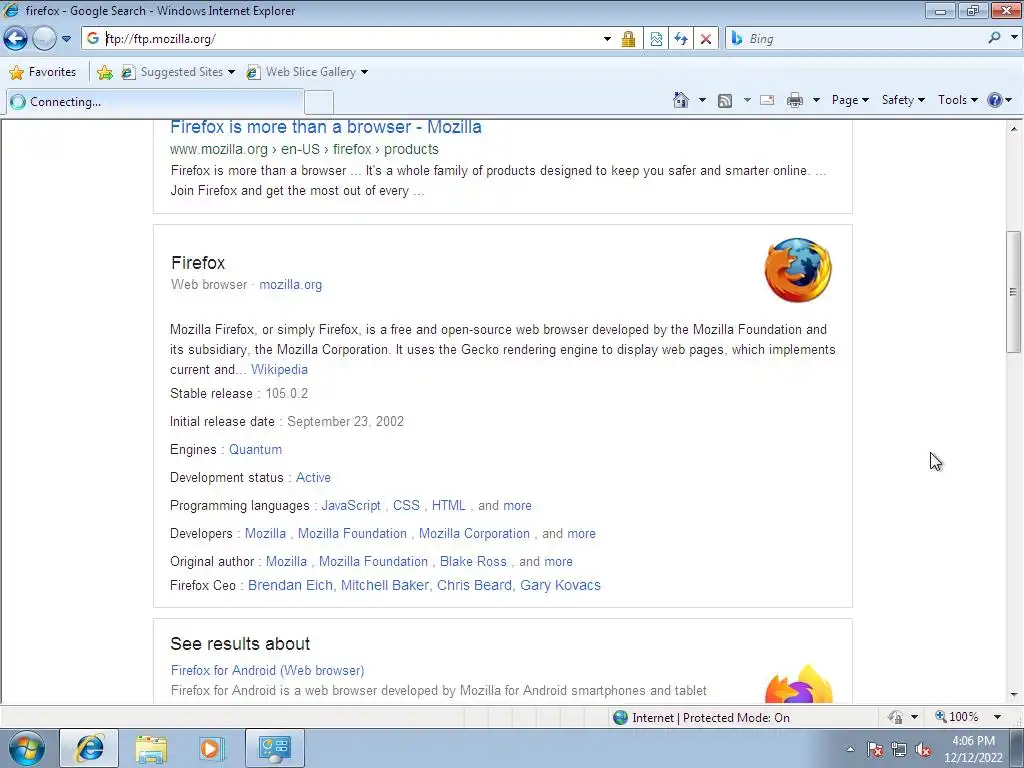The image size is (1024, 768).
Task: Open the Safety menu
Action: point(903,100)
